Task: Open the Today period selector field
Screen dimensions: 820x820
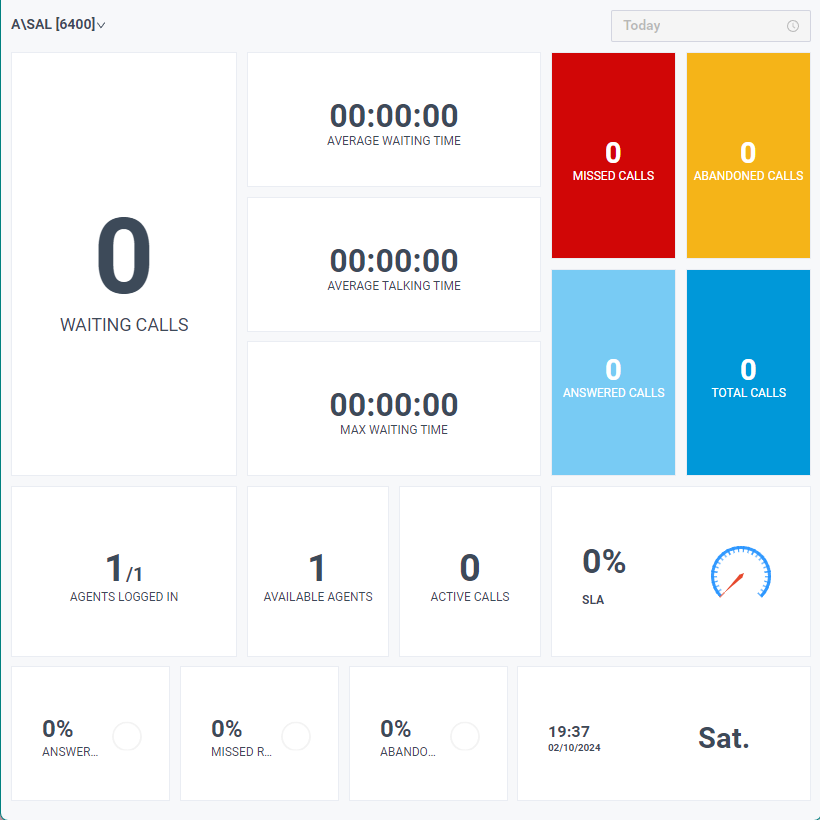Action: (x=711, y=26)
